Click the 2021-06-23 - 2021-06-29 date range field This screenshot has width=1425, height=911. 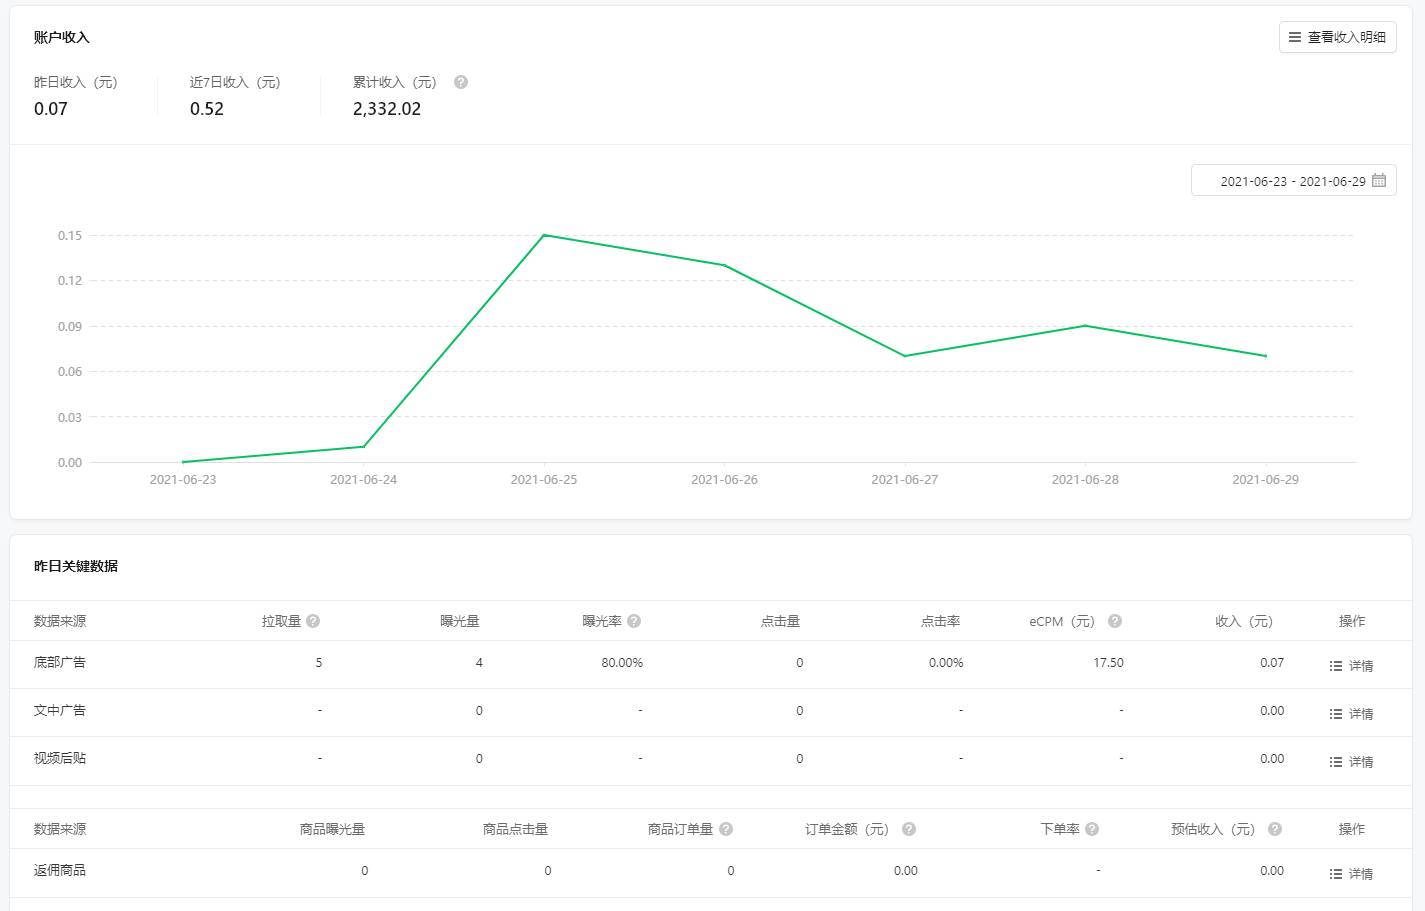tap(1292, 181)
